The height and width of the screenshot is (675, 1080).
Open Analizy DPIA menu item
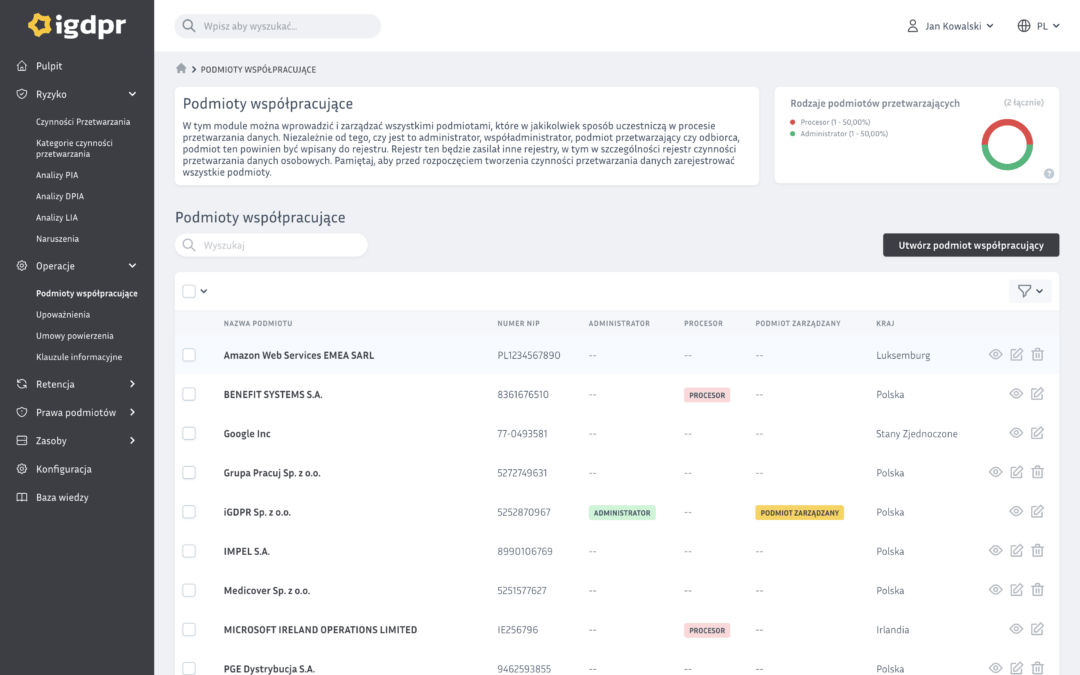click(x=60, y=196)
